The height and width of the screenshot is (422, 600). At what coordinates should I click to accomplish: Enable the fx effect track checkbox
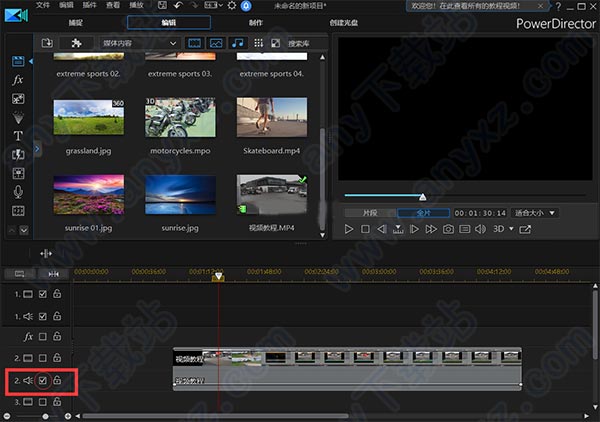(43, 336)
